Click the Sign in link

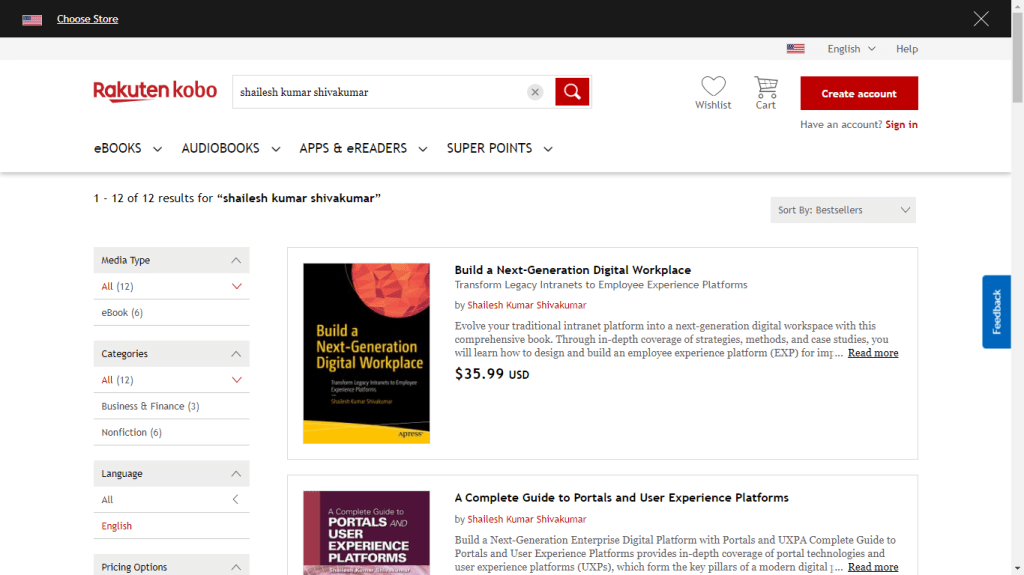(901, 125)
